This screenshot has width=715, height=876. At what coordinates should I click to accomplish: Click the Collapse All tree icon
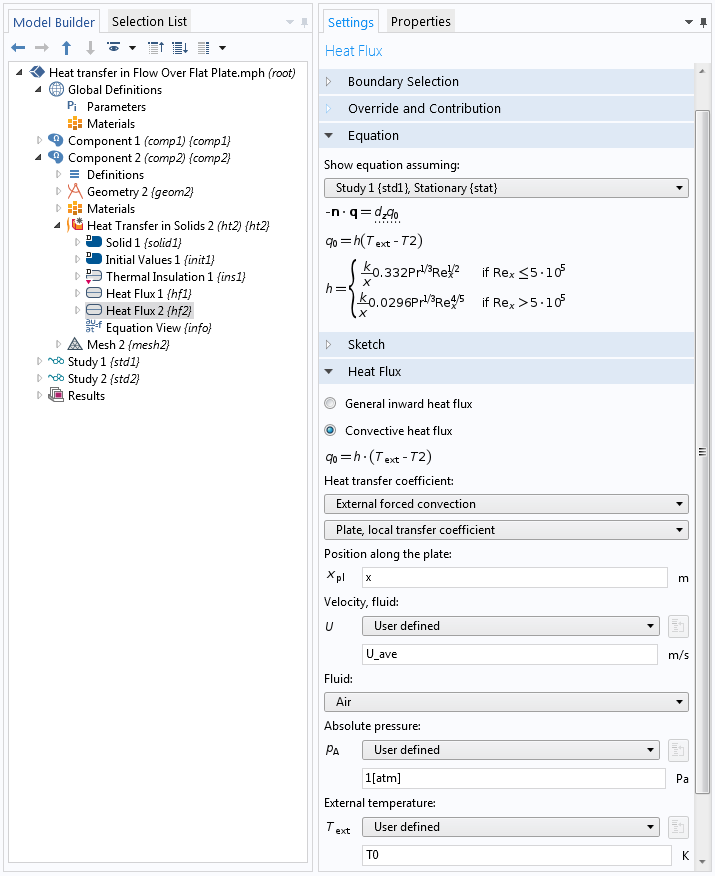(x=156, y=48)
